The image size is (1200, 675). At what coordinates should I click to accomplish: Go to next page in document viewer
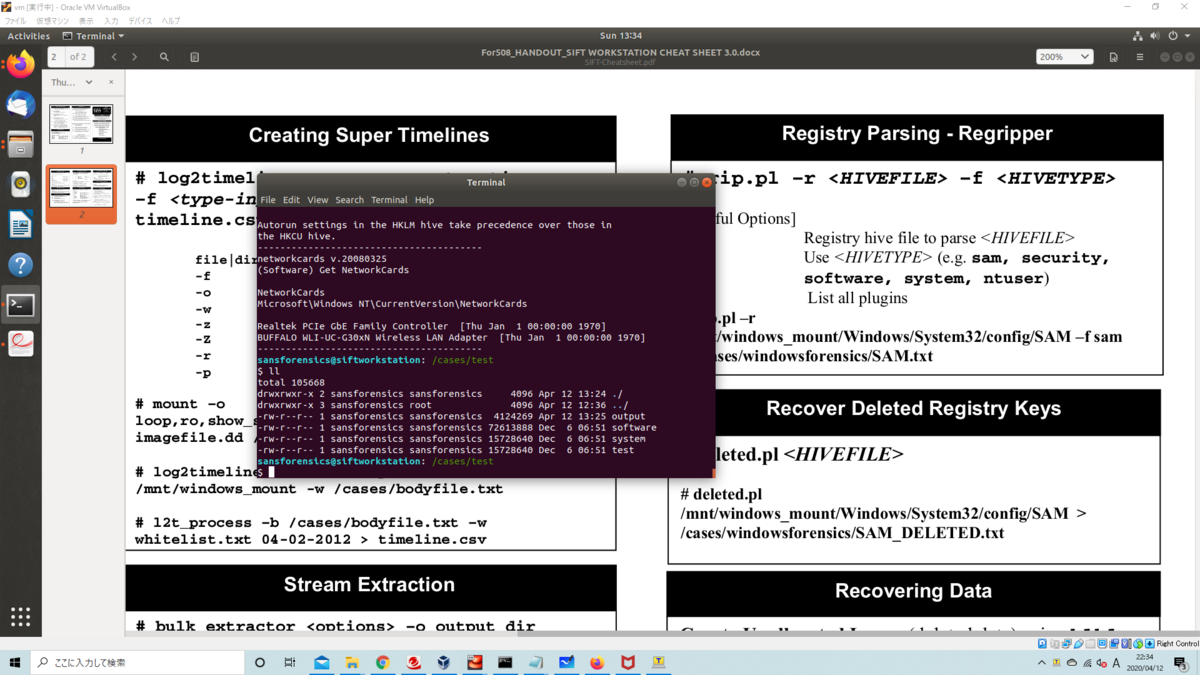[135, 57]
